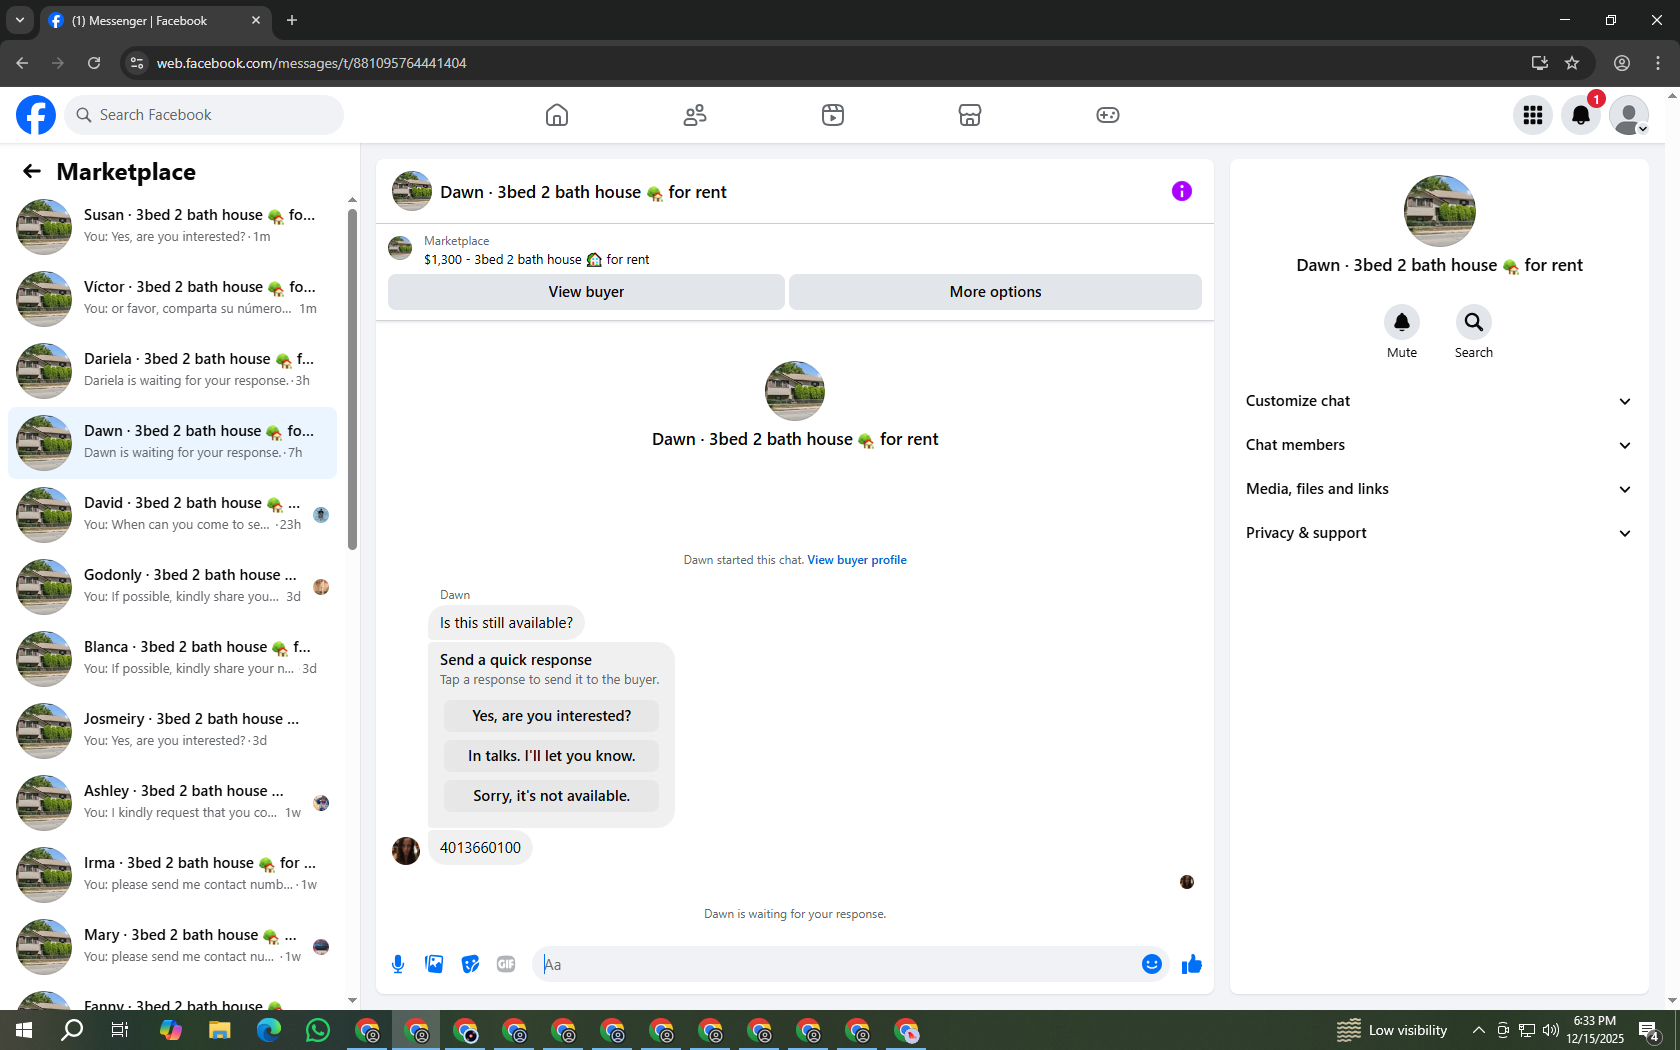Viewport: 1680px width, 1050px height.
Task: Click Dawn's listing thumbnail in right panel
Action: pyautogui.click(x=1439, y=211)
